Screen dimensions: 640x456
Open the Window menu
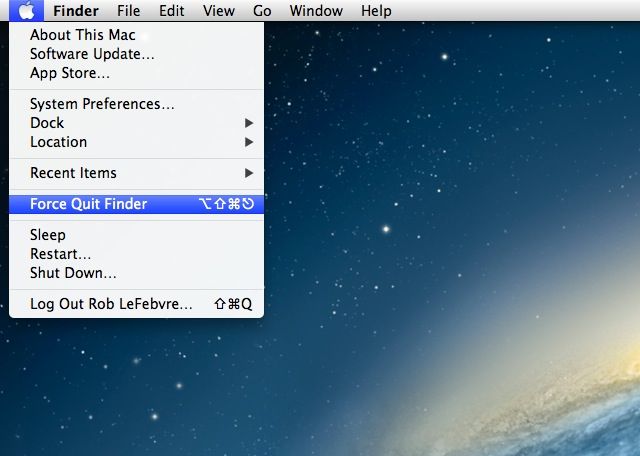tap(314, 11)
